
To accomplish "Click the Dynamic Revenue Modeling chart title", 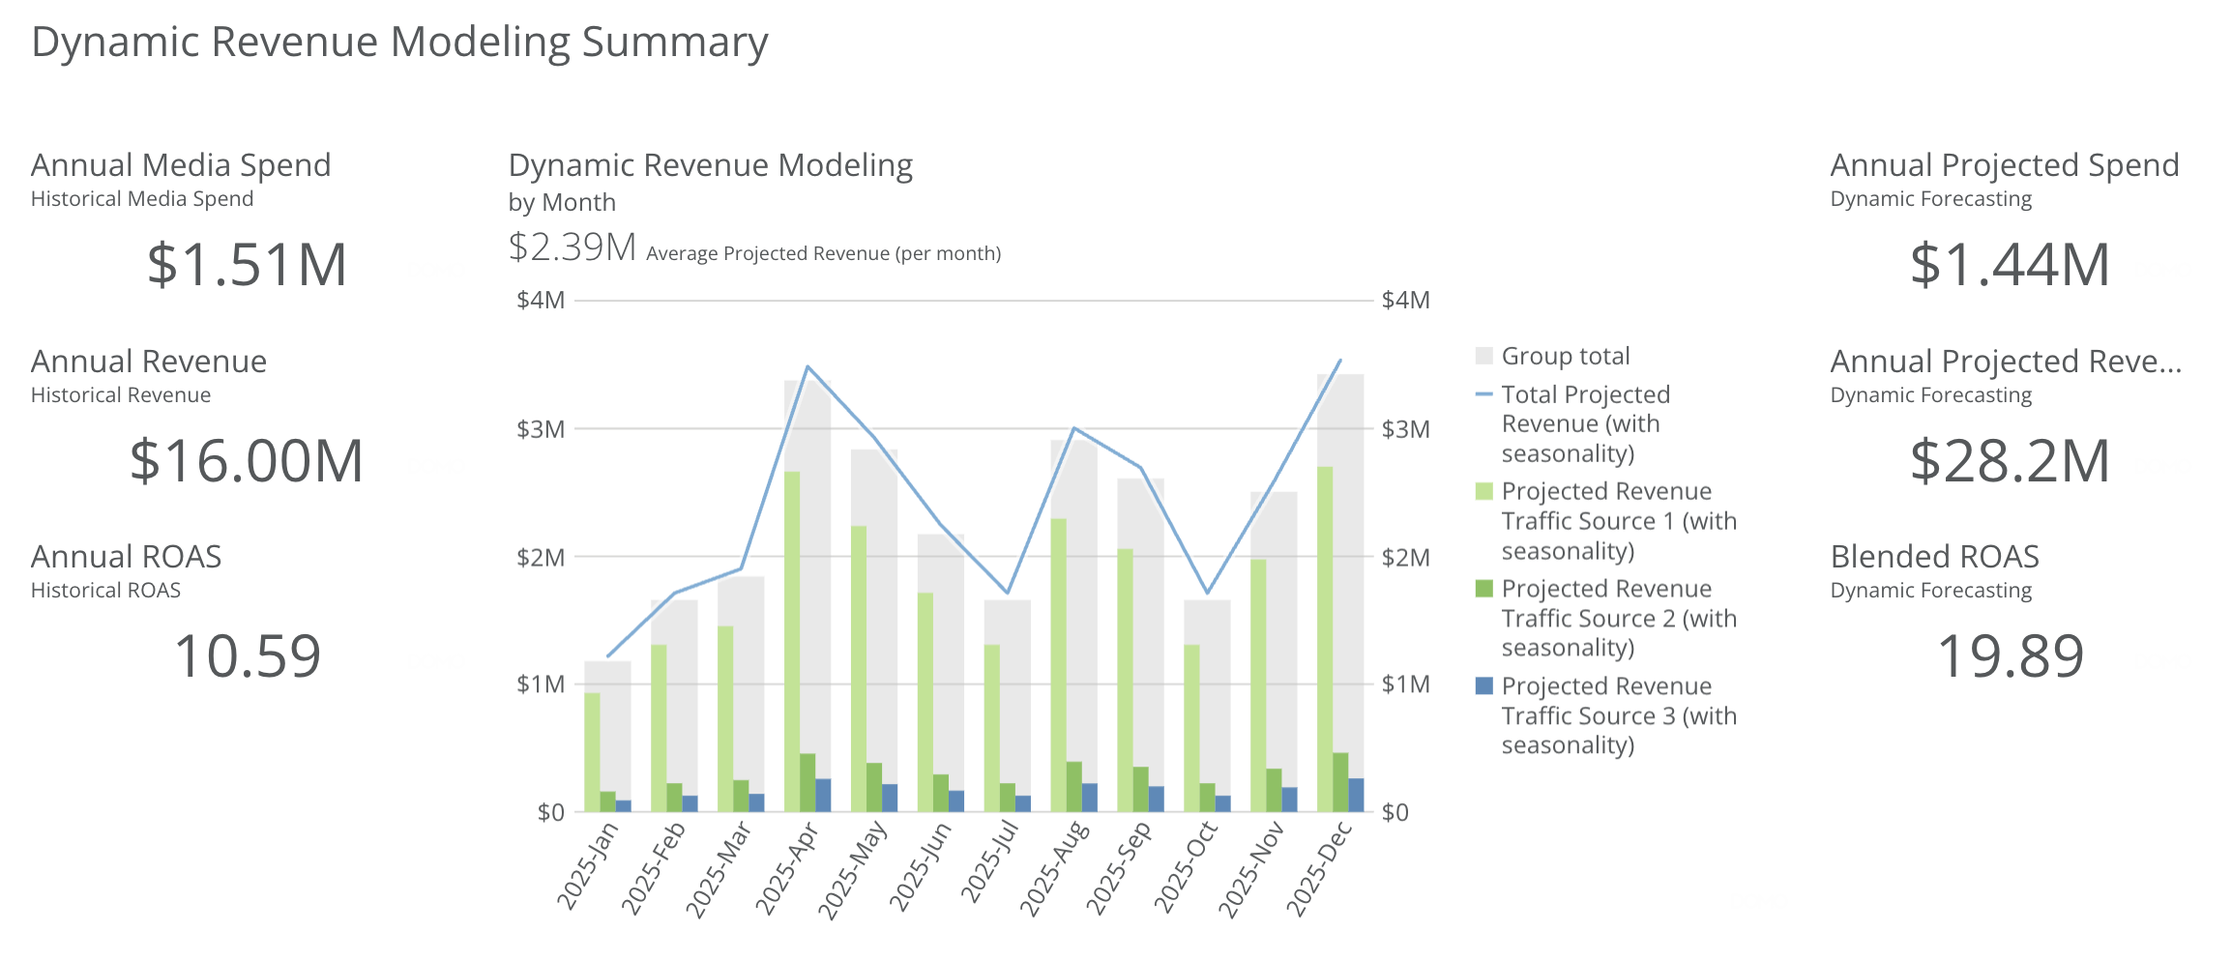I will click(710, 165).
